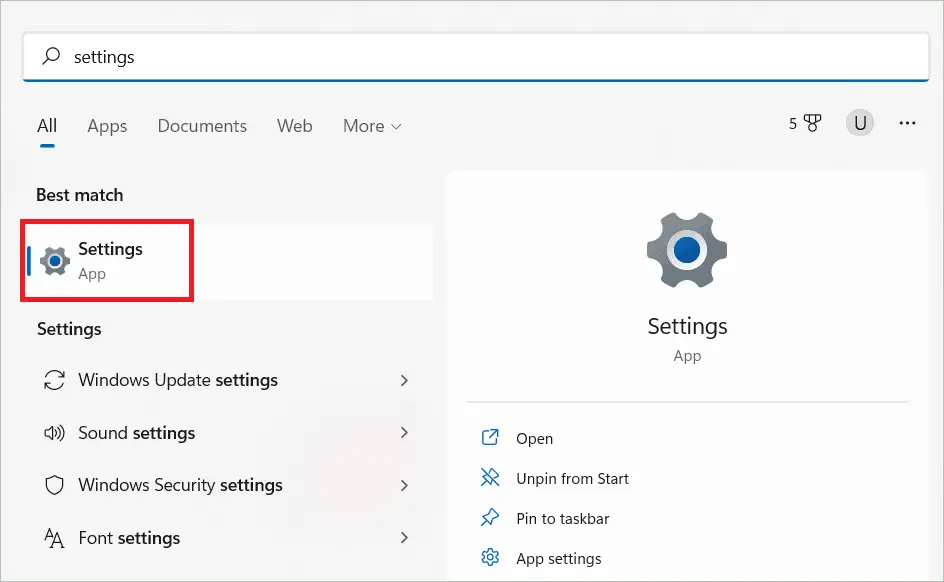Click the Best match heading
This screenshot has height=582, width=944.
coord(79,195)
